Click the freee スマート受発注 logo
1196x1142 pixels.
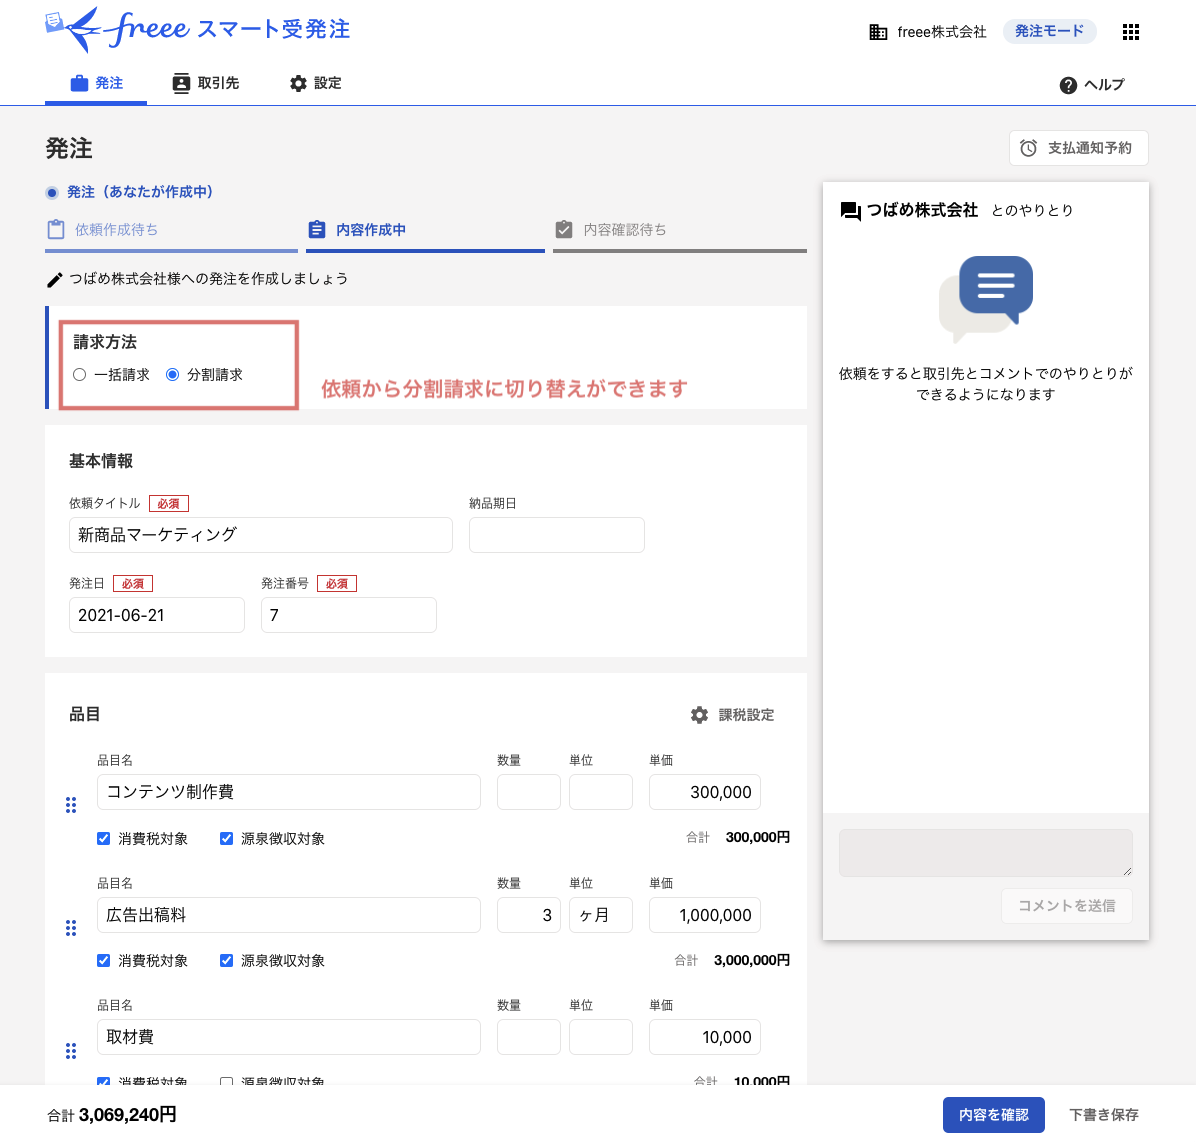point(197,30)
